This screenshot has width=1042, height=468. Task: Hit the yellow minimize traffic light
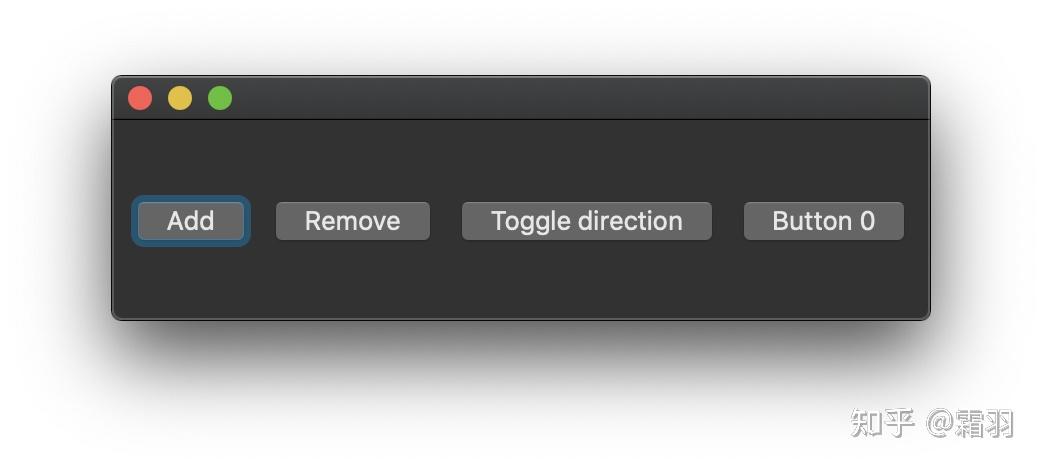click(180, 98)
